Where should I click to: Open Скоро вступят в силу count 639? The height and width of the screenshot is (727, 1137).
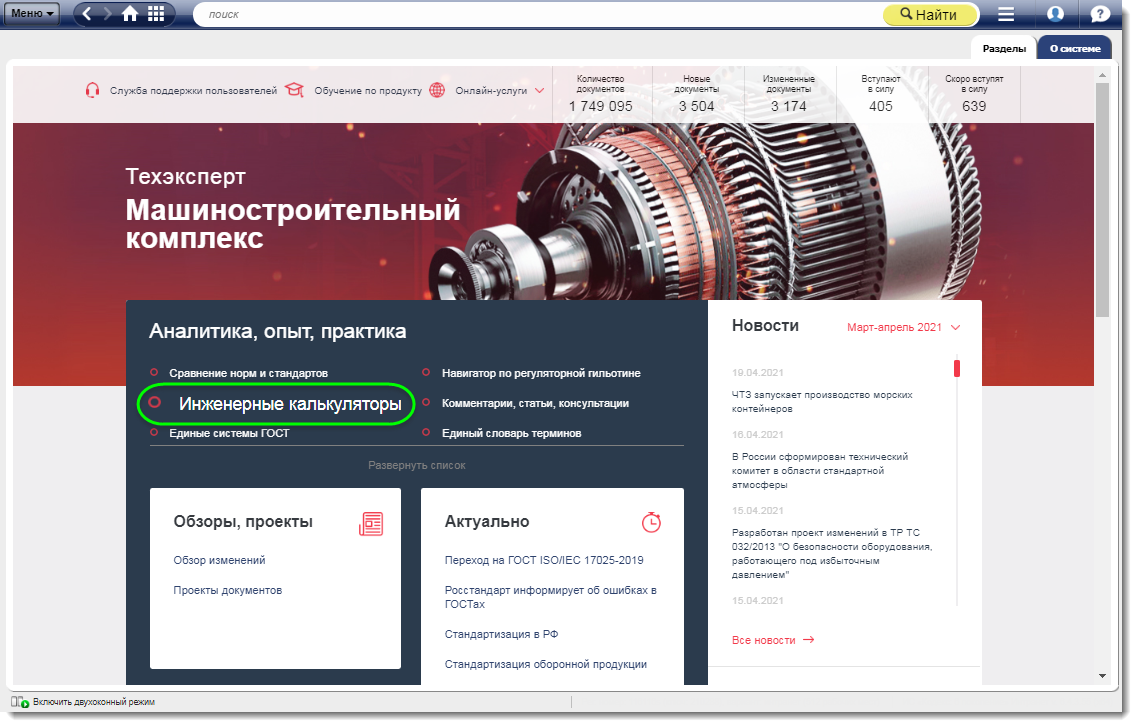click(973, 94)
